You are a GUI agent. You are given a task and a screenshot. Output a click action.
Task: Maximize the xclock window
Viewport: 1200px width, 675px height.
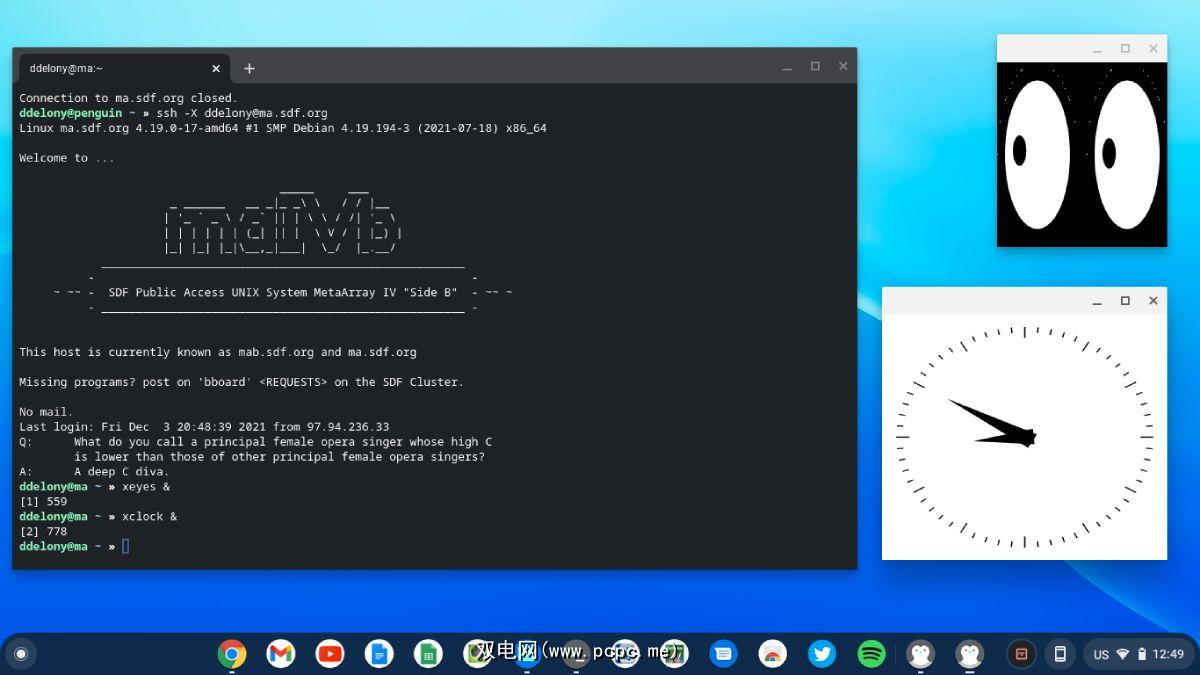1125,301
